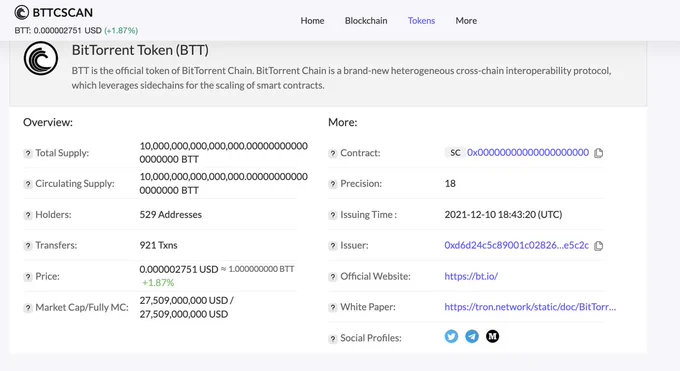Click the More: section heading
Viewport: 680px width, 371px height.
pos(343,122)
